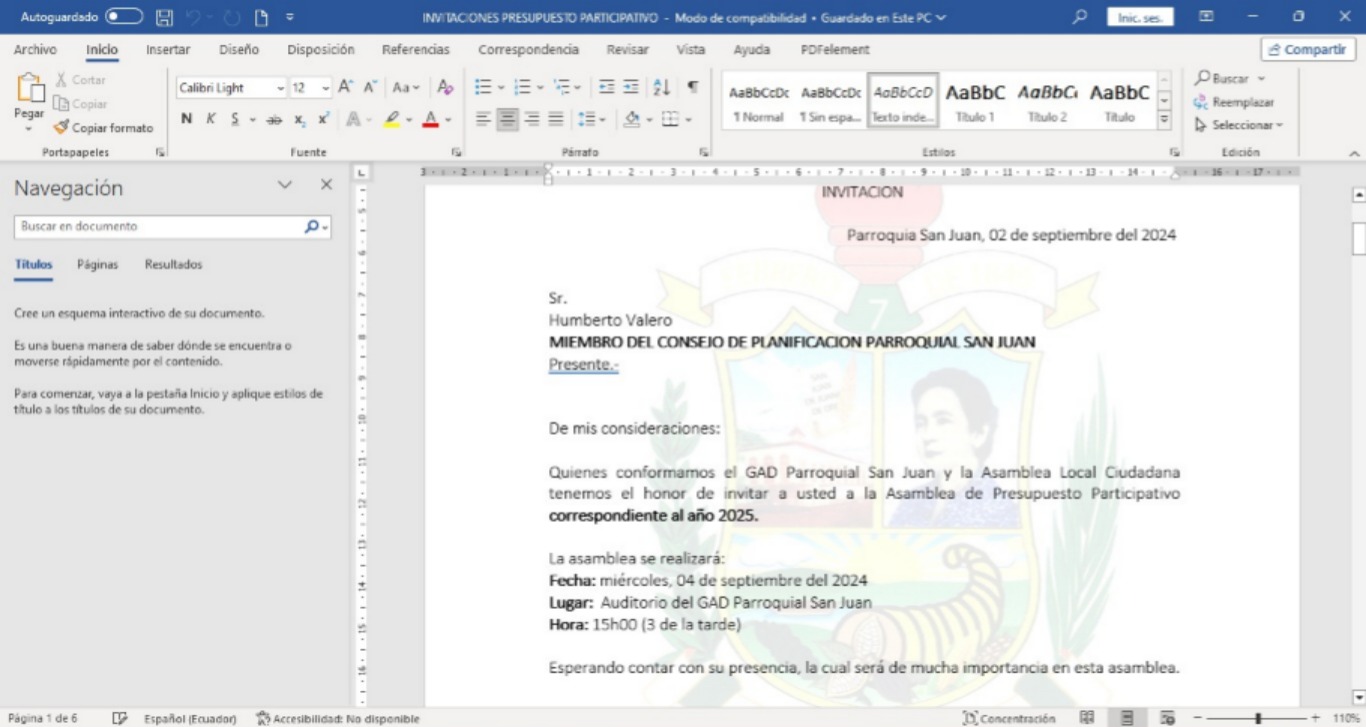Click the sort A-Z icon

[x=661, y=88]
